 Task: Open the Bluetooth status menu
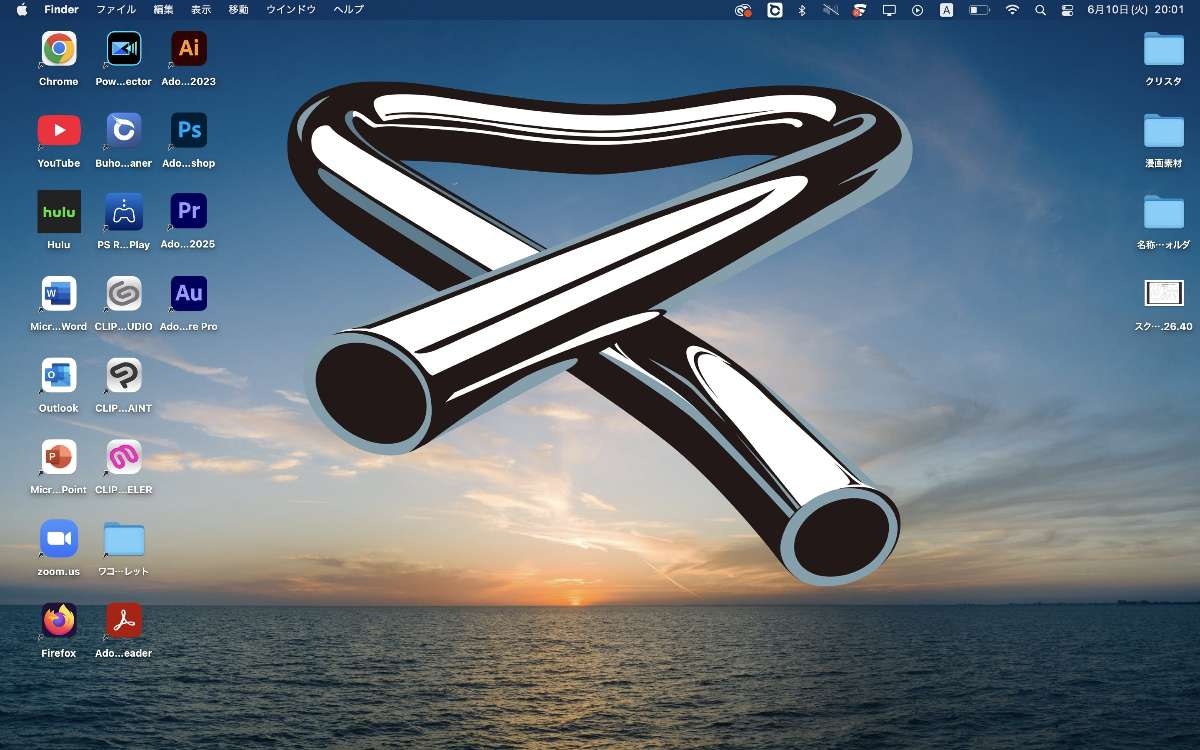(x=801, y=10)
